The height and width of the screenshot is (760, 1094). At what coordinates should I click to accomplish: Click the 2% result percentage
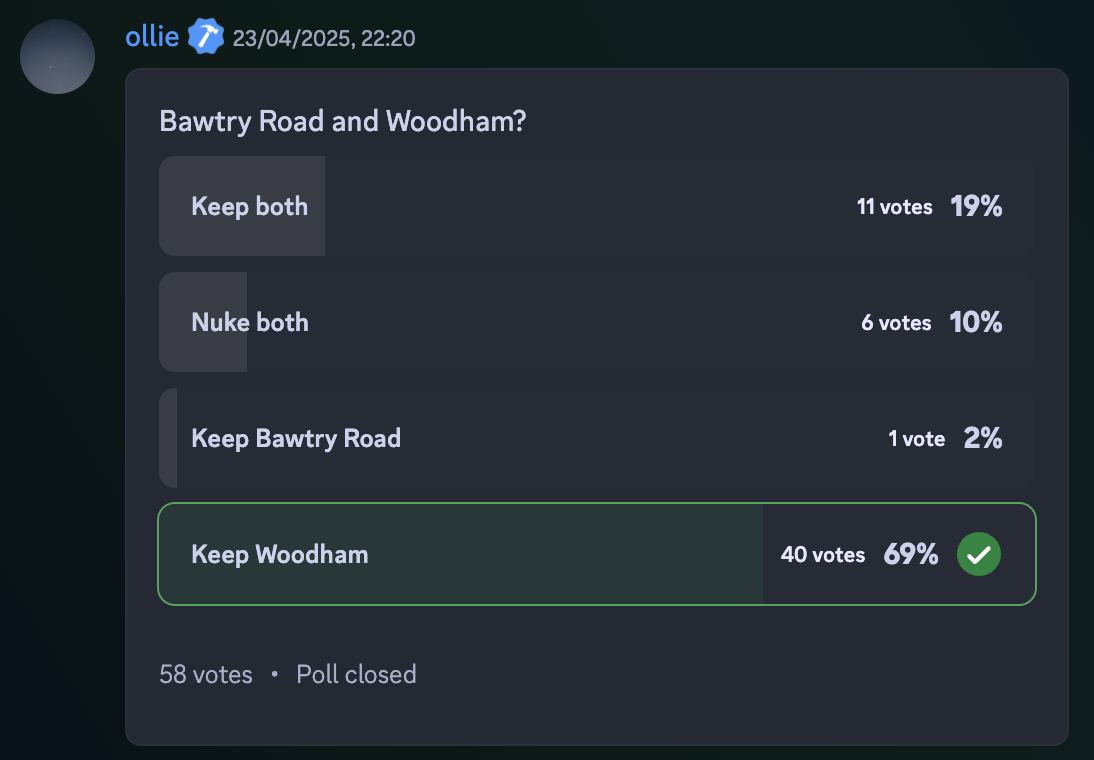click(983, 438)
